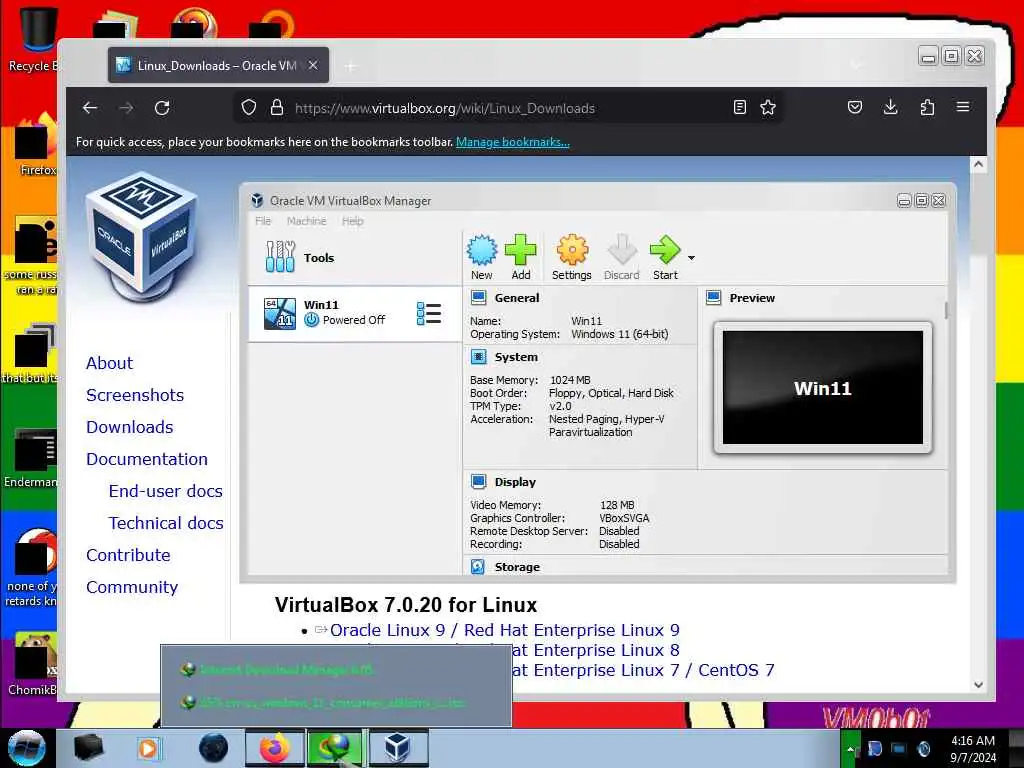Click the details pane vertical scrollbar
1024x768 pixels.
946,311
